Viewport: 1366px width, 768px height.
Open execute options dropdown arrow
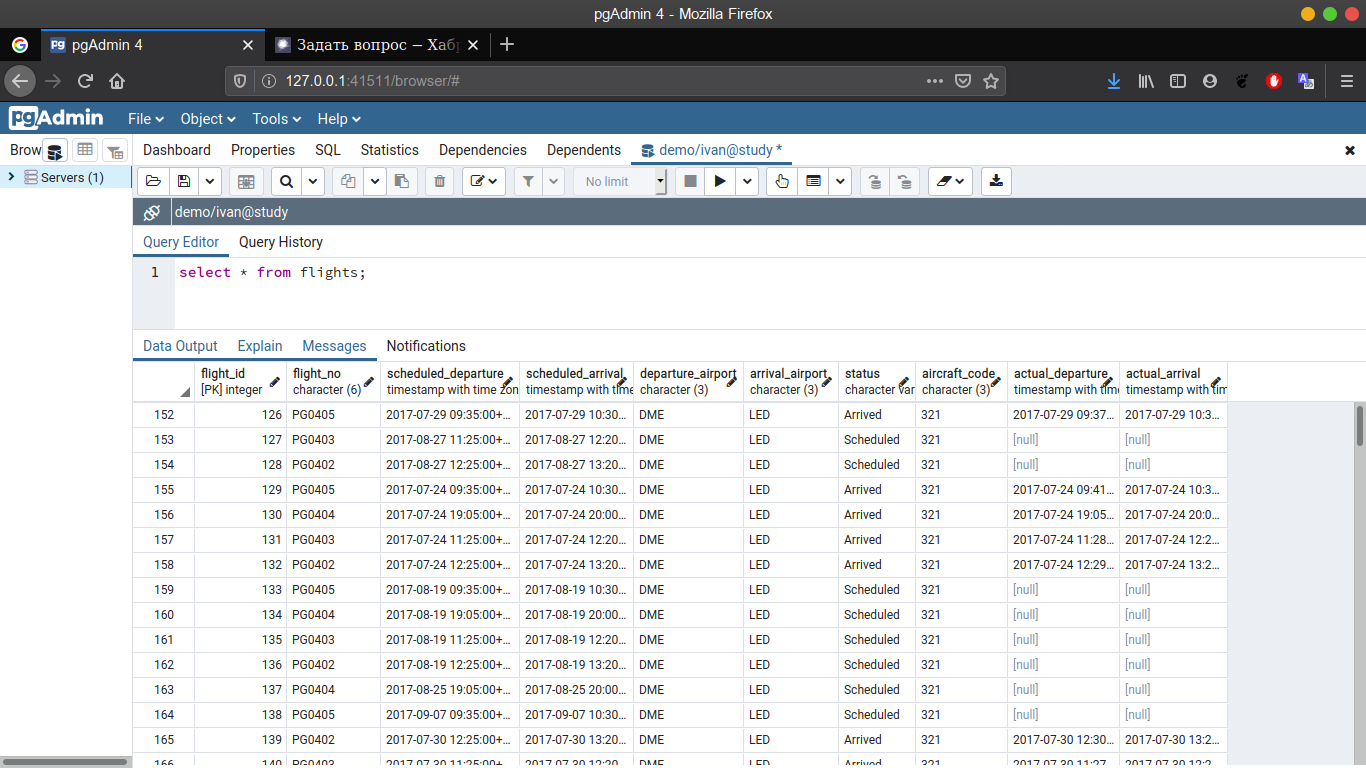pyautogui.click(x=747, y=181)
